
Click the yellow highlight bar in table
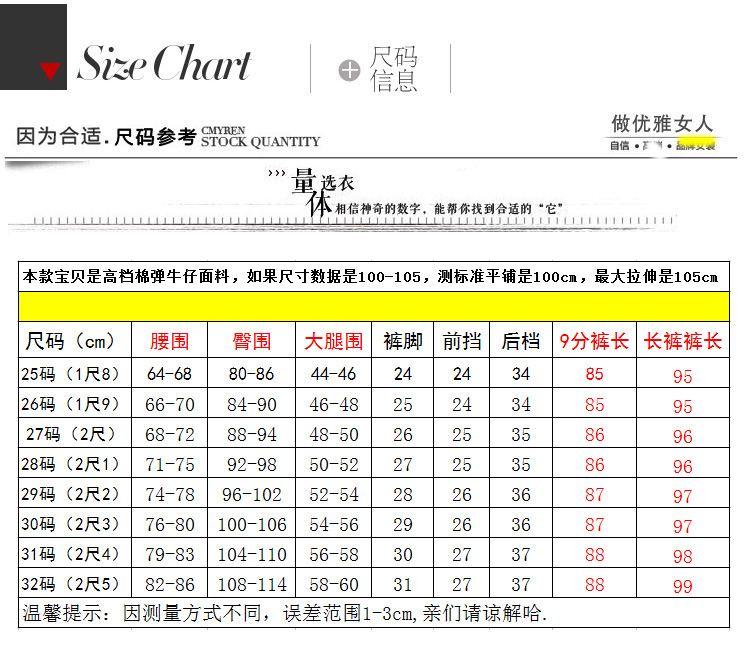(x=374, y=306)
